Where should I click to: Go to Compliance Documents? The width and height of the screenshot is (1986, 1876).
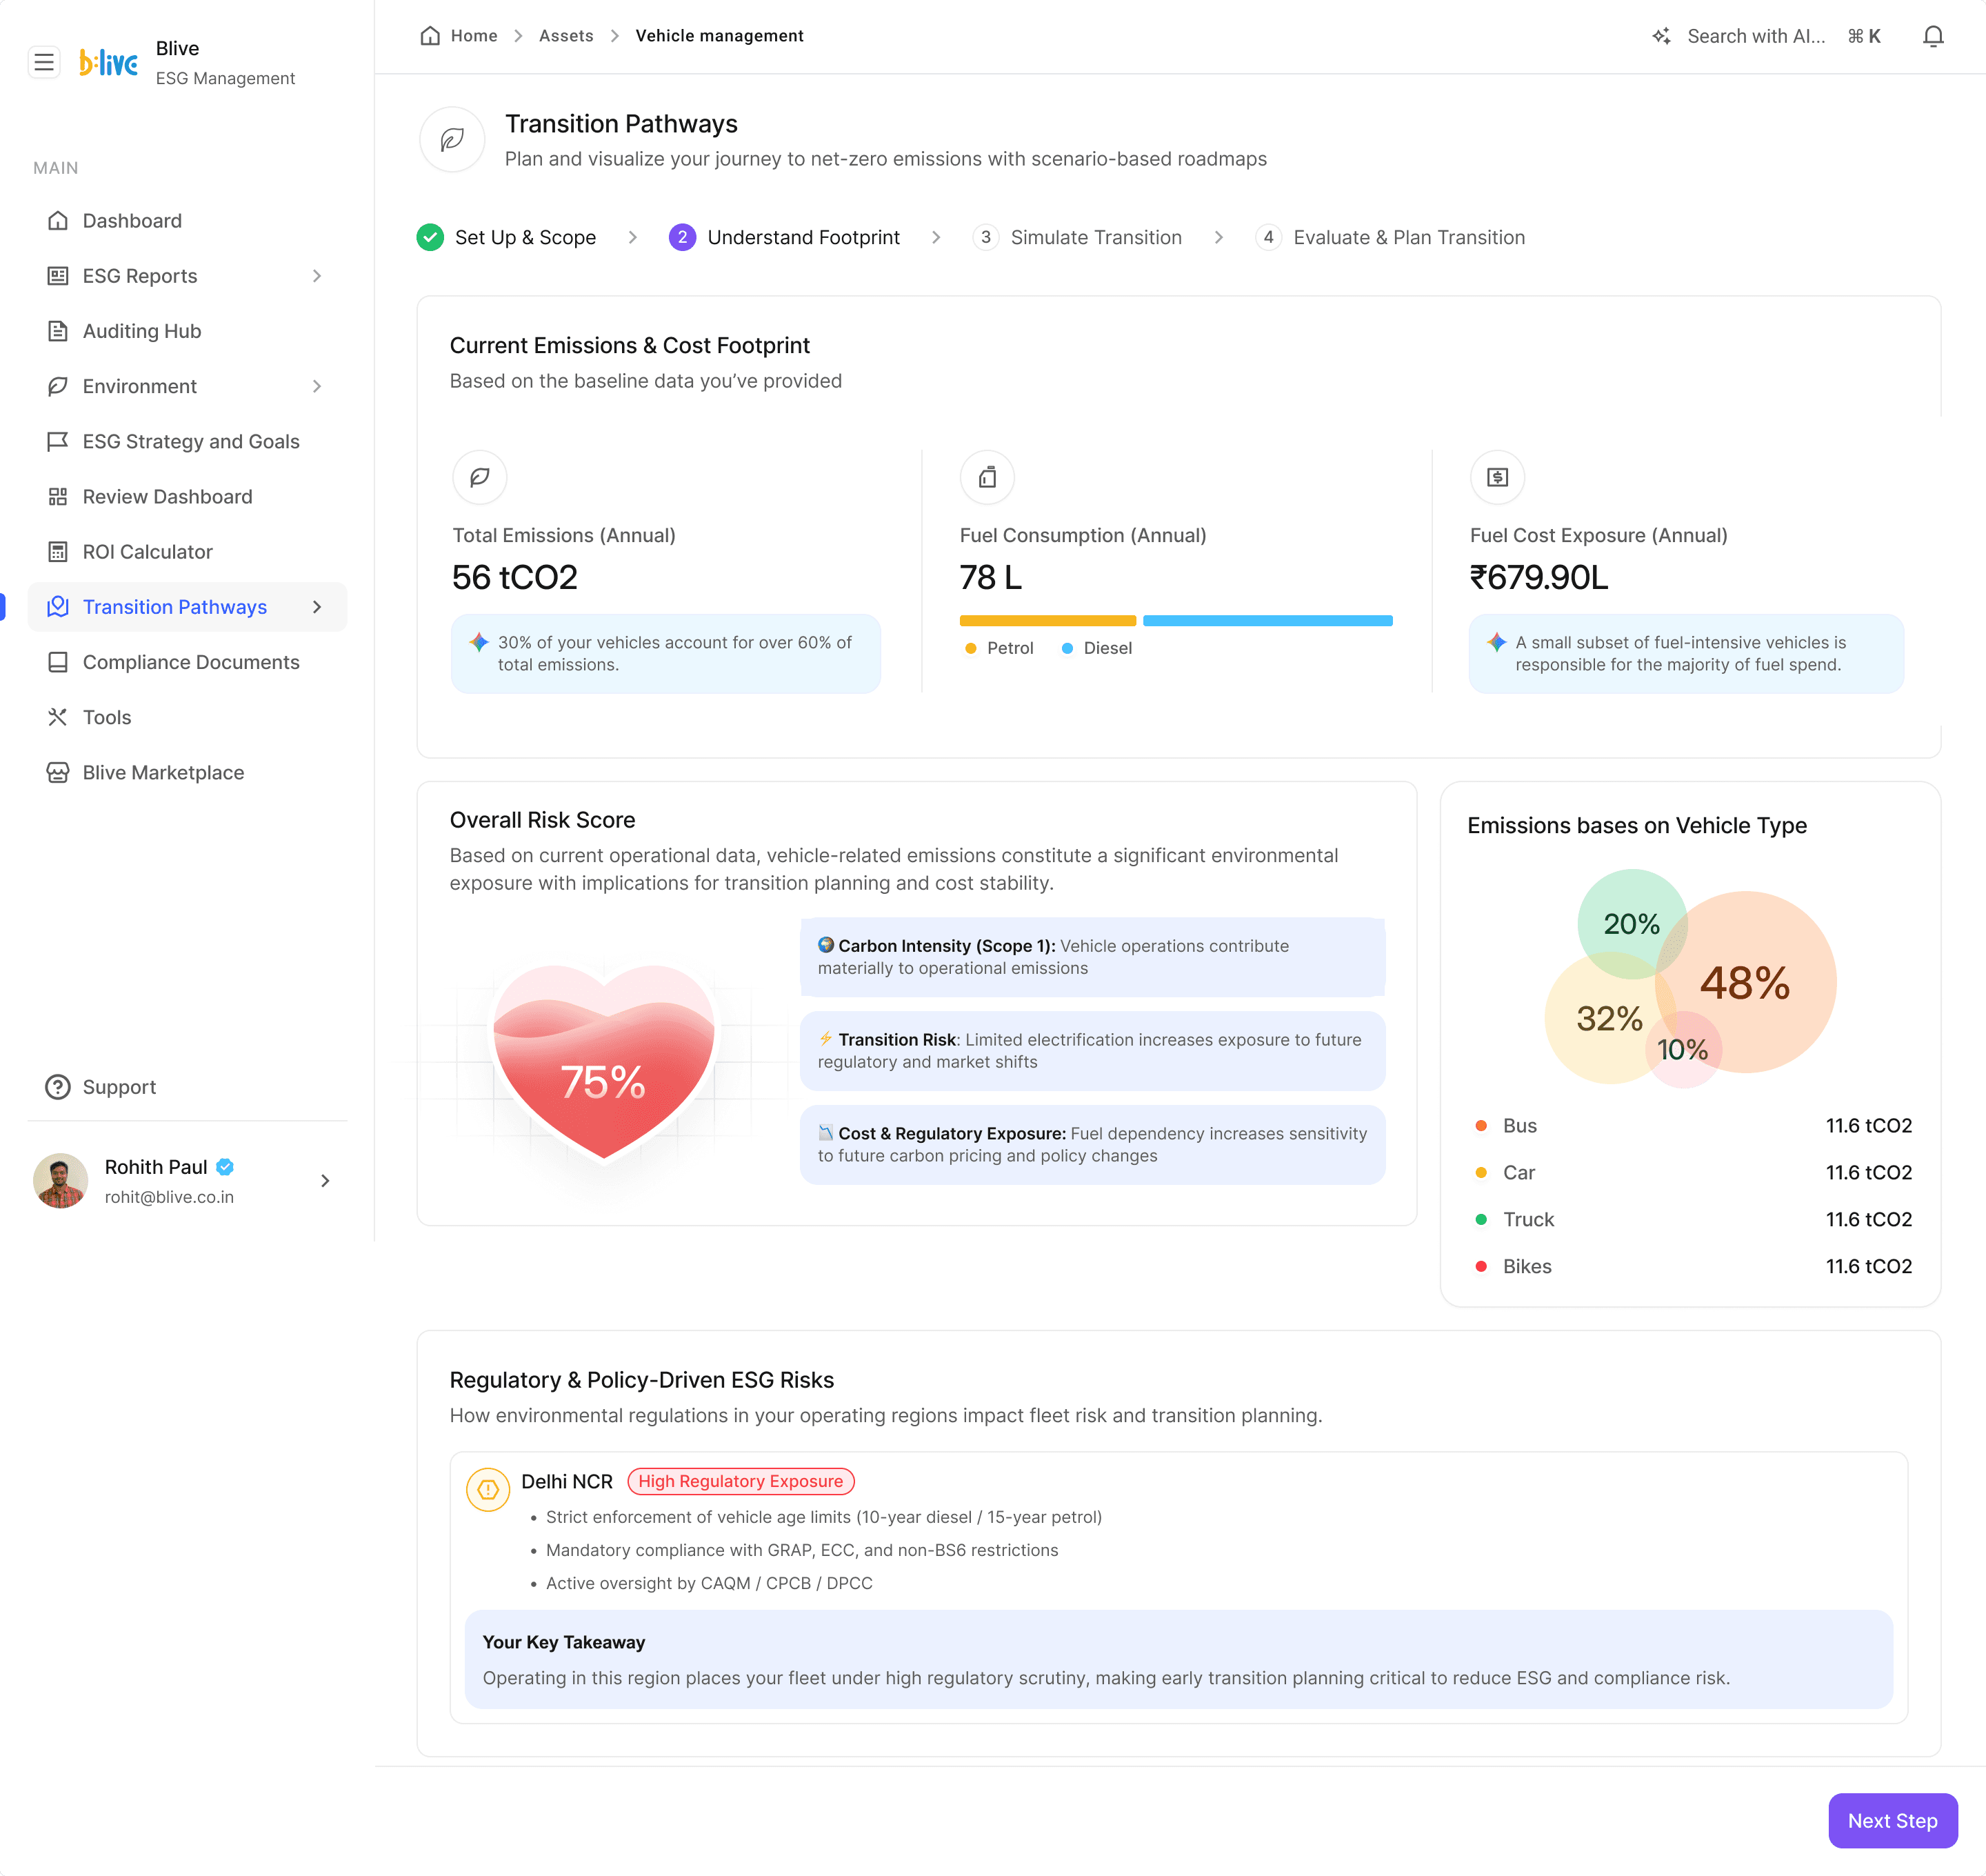pyautogui.click(x=190, y=662)
